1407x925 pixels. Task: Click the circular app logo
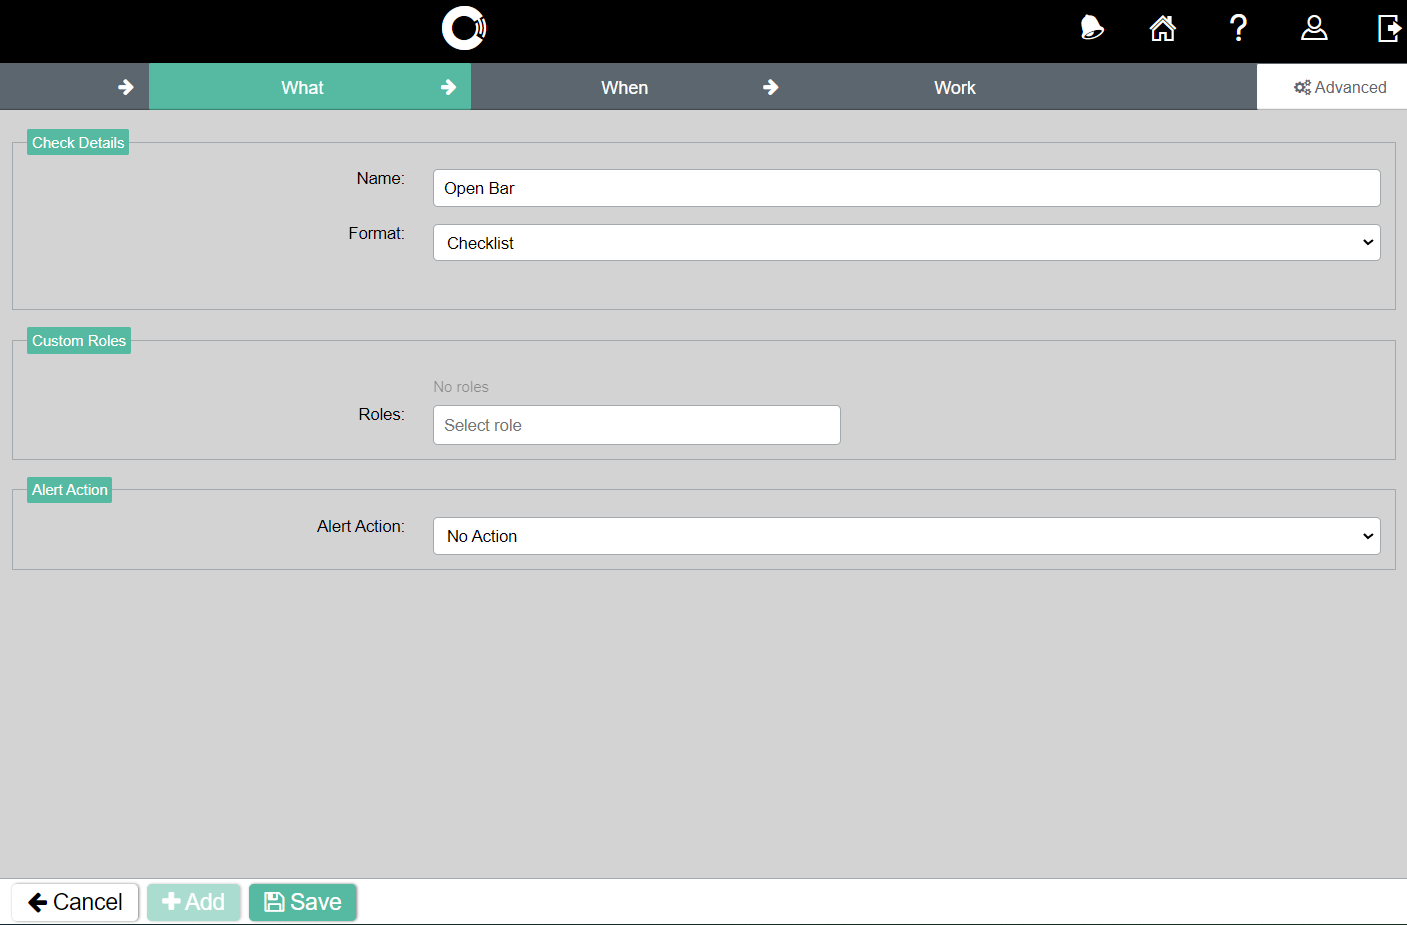[x=464, y=28]
